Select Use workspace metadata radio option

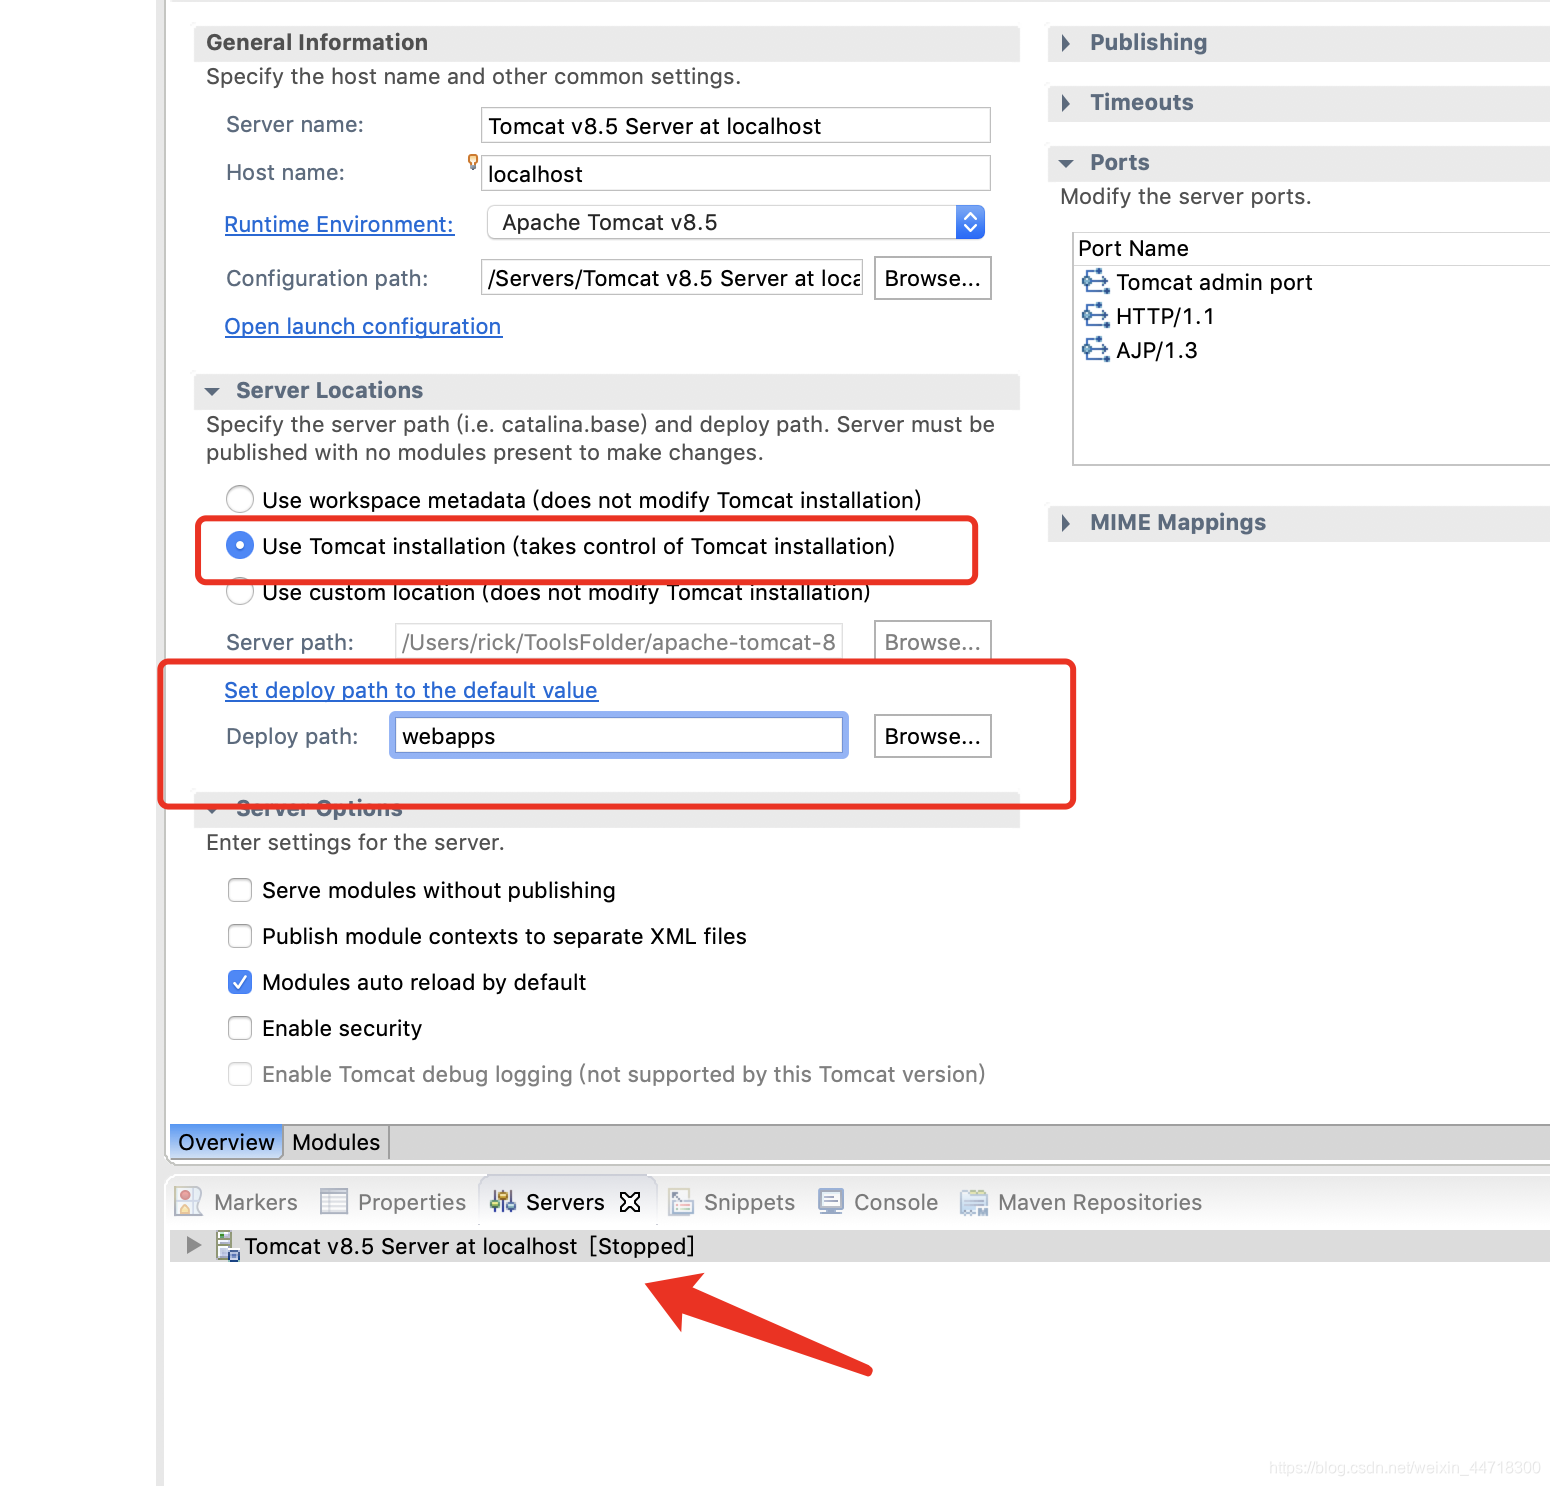[x=240, y=498]
